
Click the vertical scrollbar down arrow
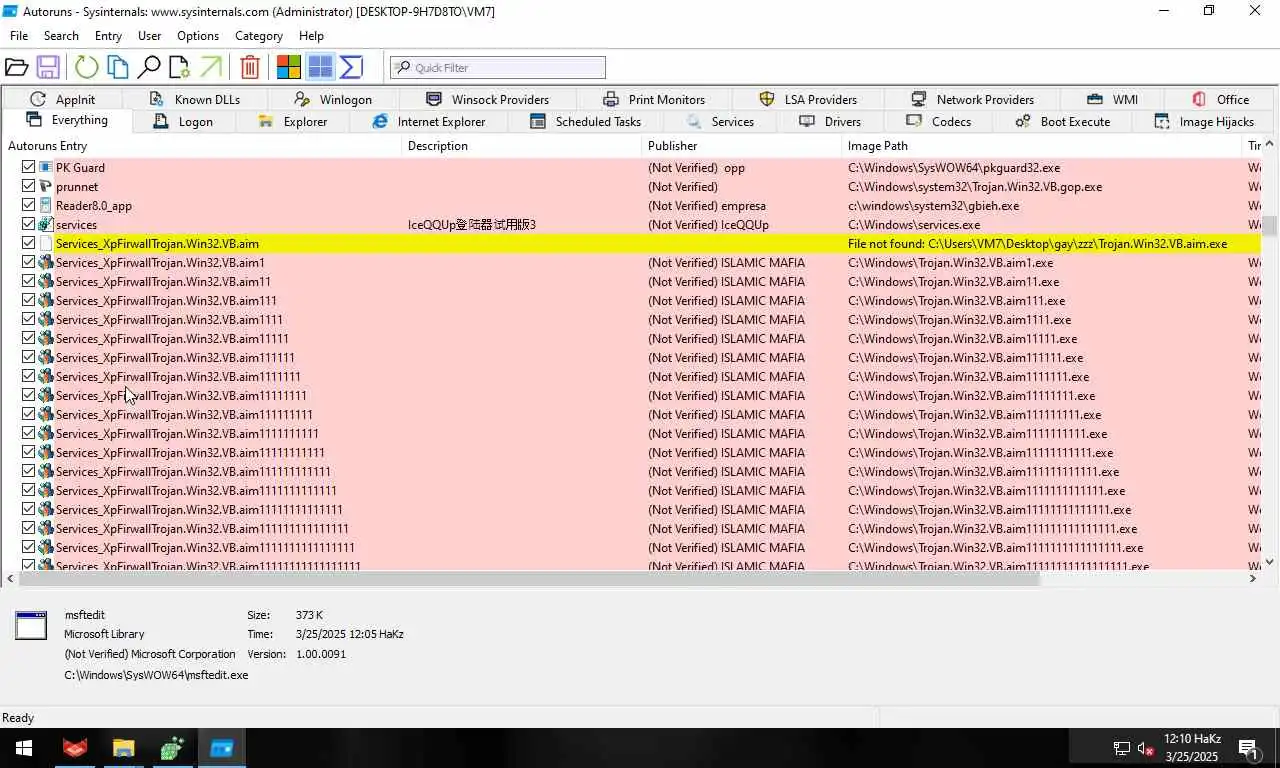[1270, 562]
